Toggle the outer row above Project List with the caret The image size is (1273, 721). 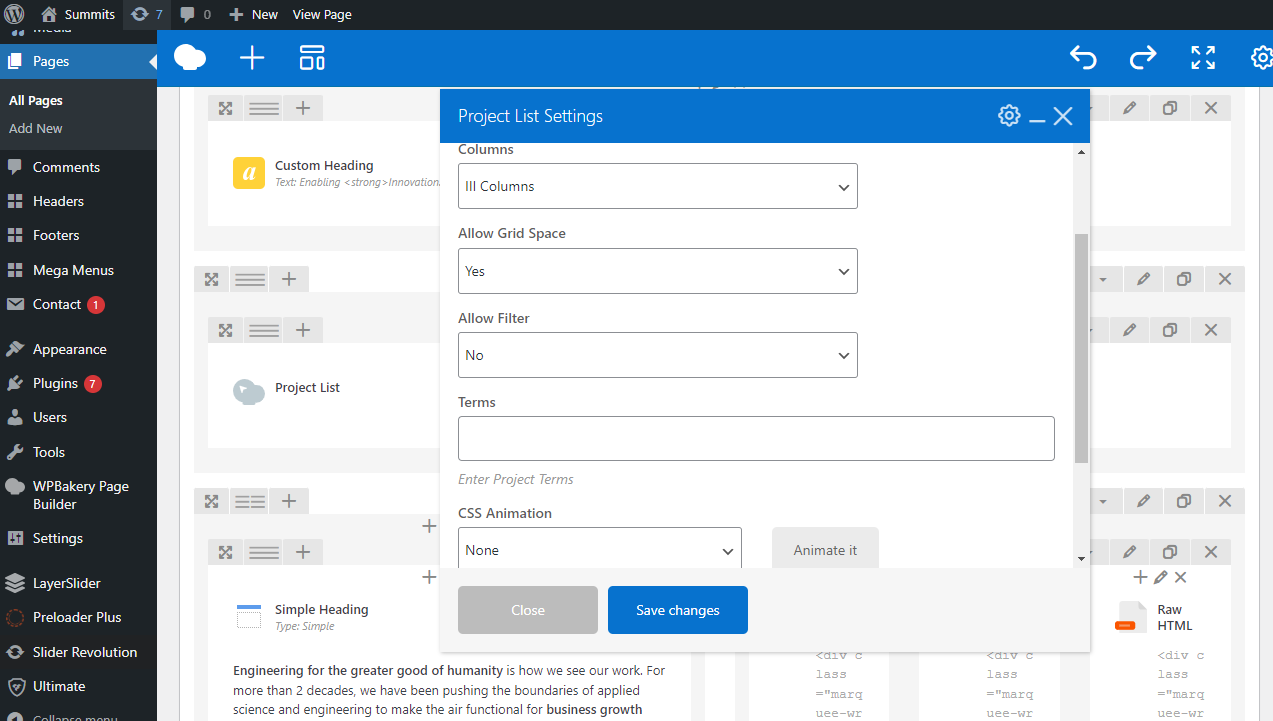coord(1103,279)
